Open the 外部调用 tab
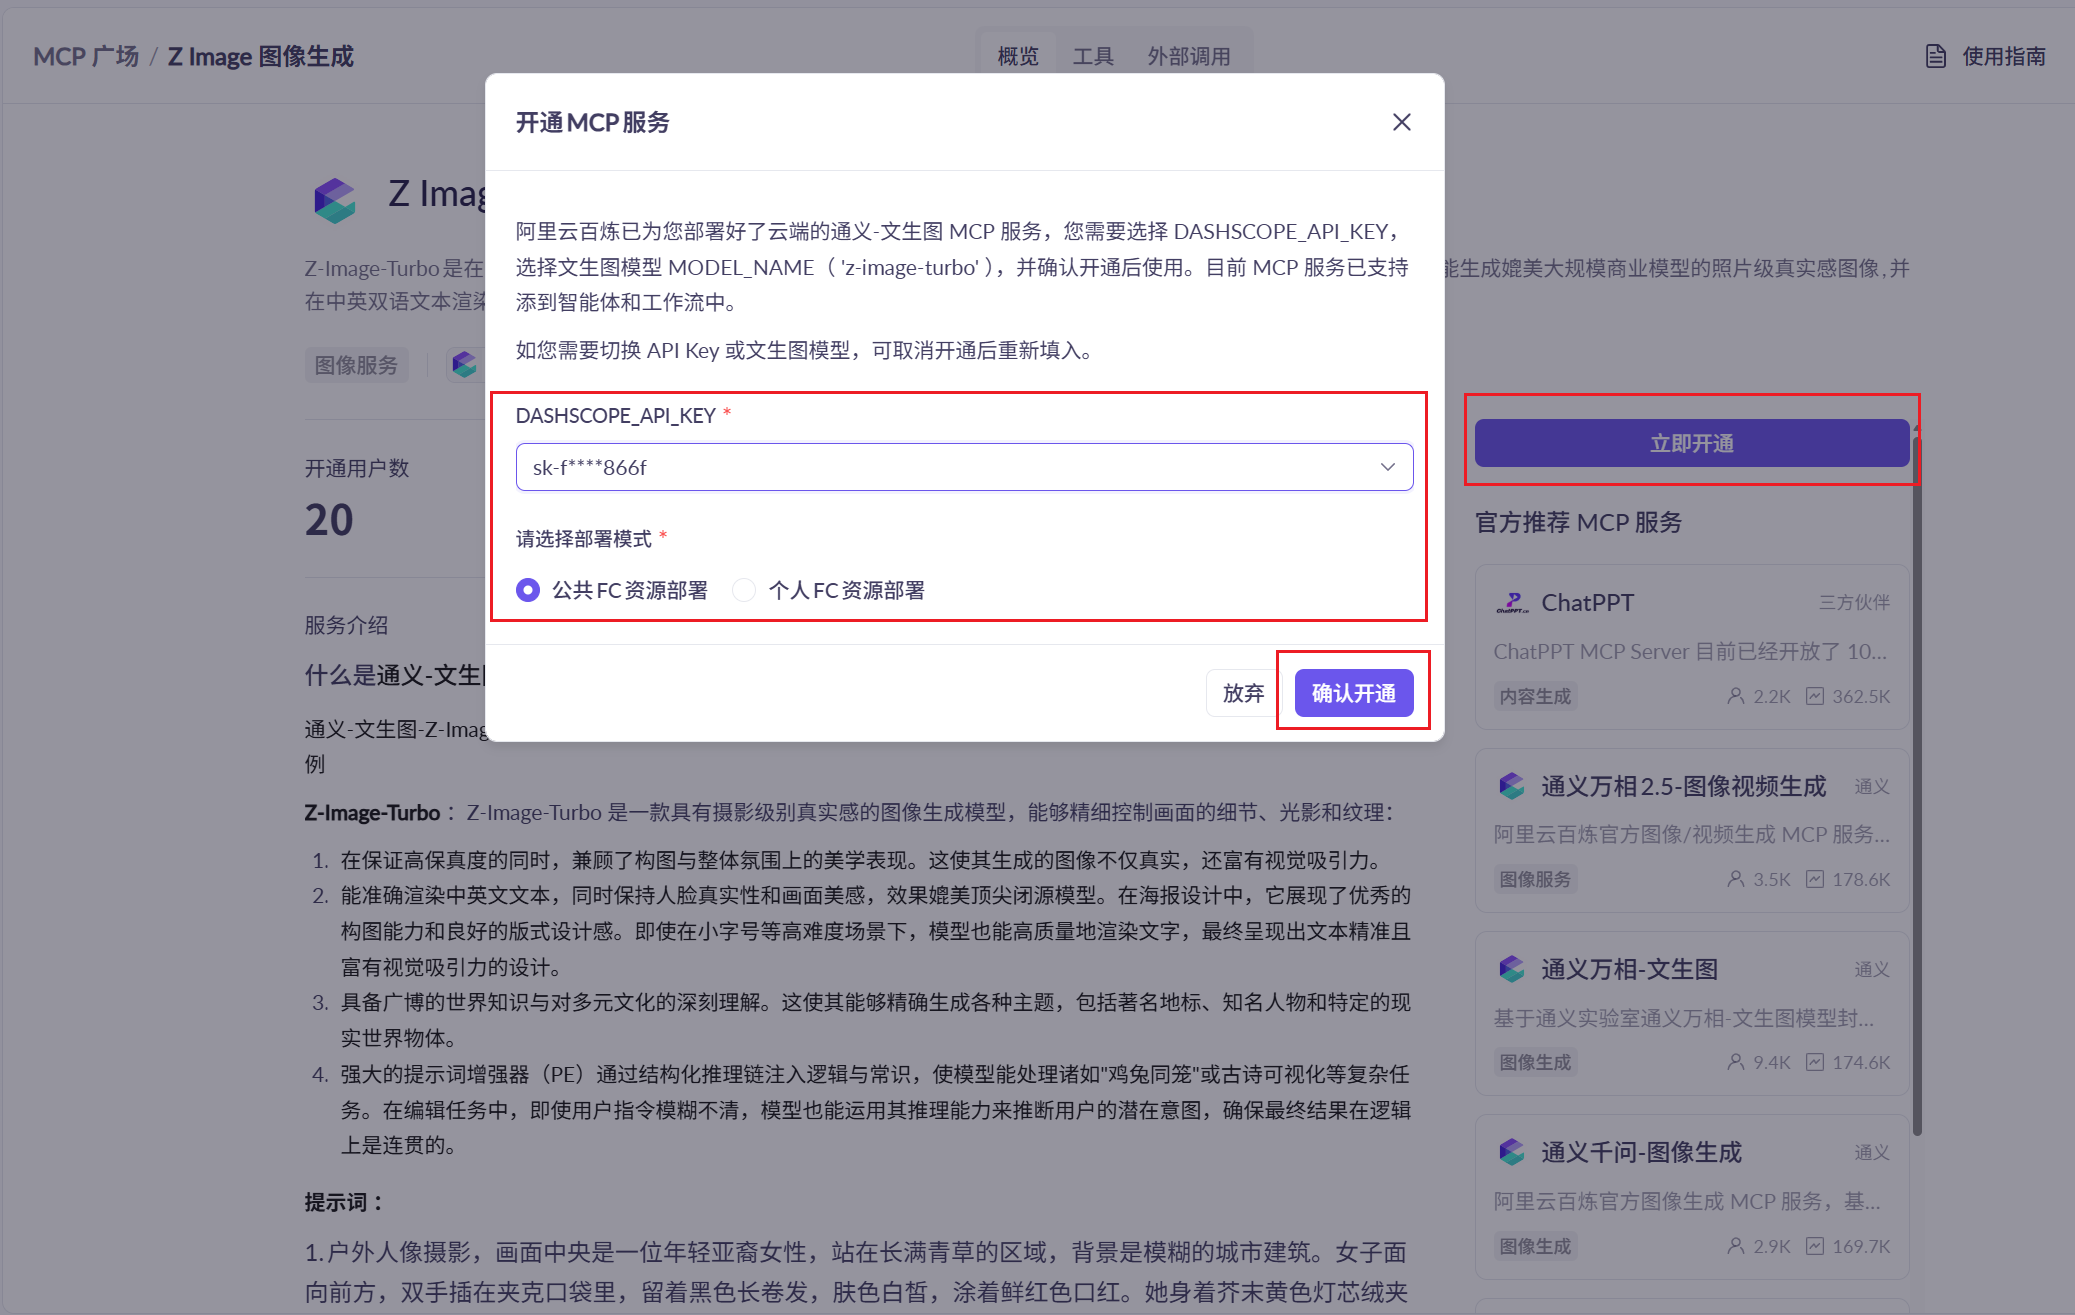 pyautogui.click(x=1188, y=56)
